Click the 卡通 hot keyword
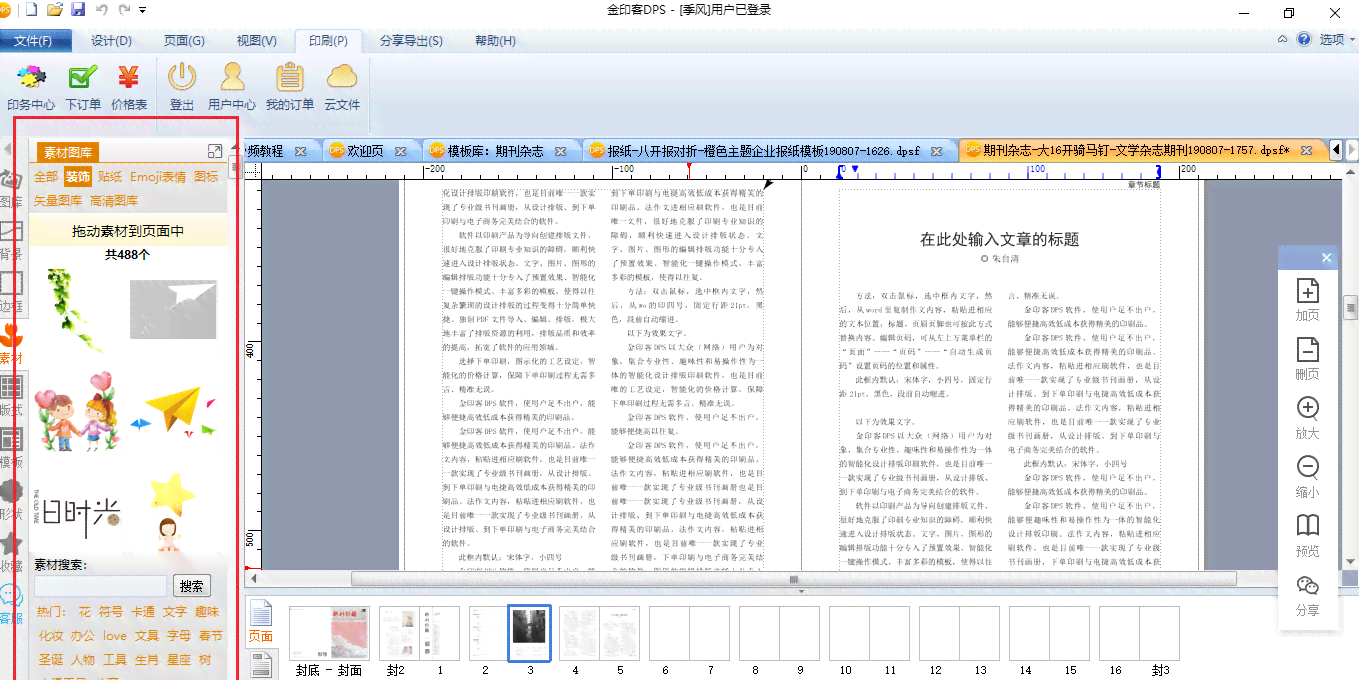Viewport: 1359px width, 680px height. pyautogui.click(x=143, y=611)
